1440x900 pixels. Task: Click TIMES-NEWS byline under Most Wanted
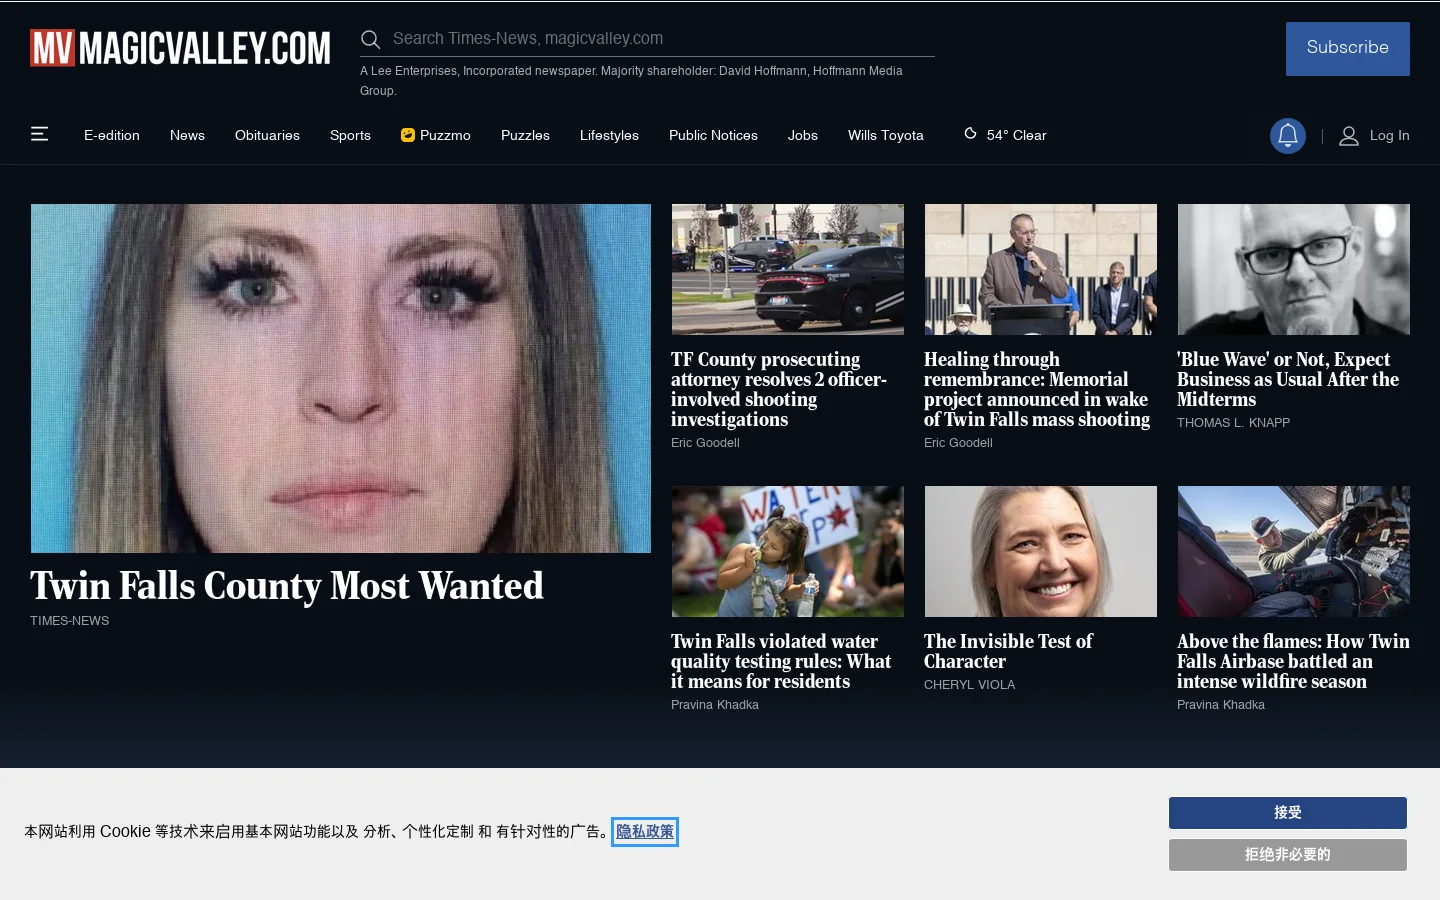(70, 620)
